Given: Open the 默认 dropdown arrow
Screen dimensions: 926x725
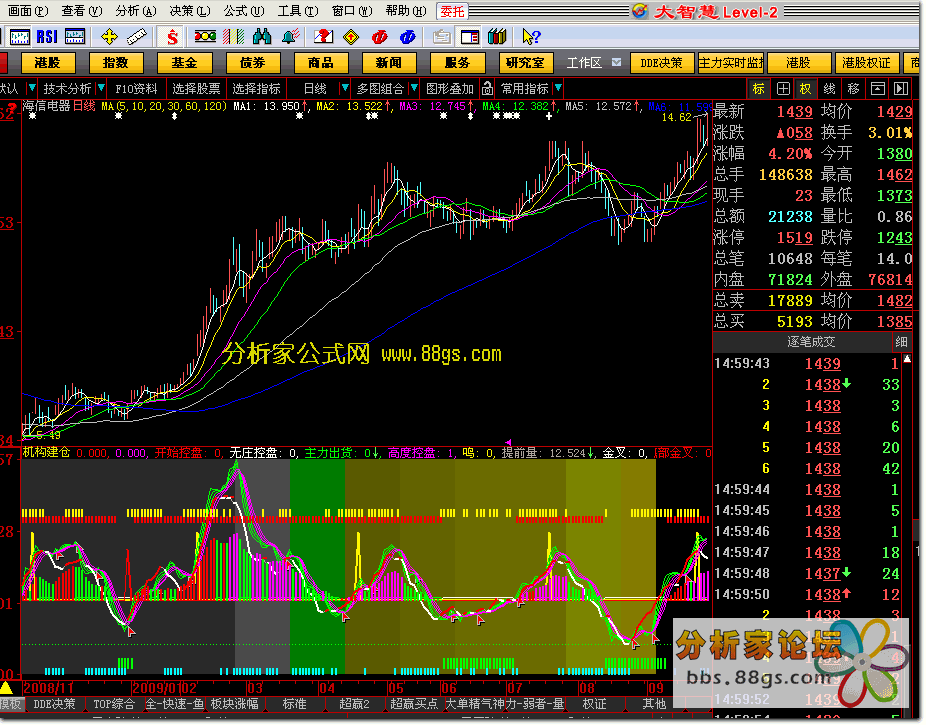Looking at the screenshot, I should [x=32, y=89].
